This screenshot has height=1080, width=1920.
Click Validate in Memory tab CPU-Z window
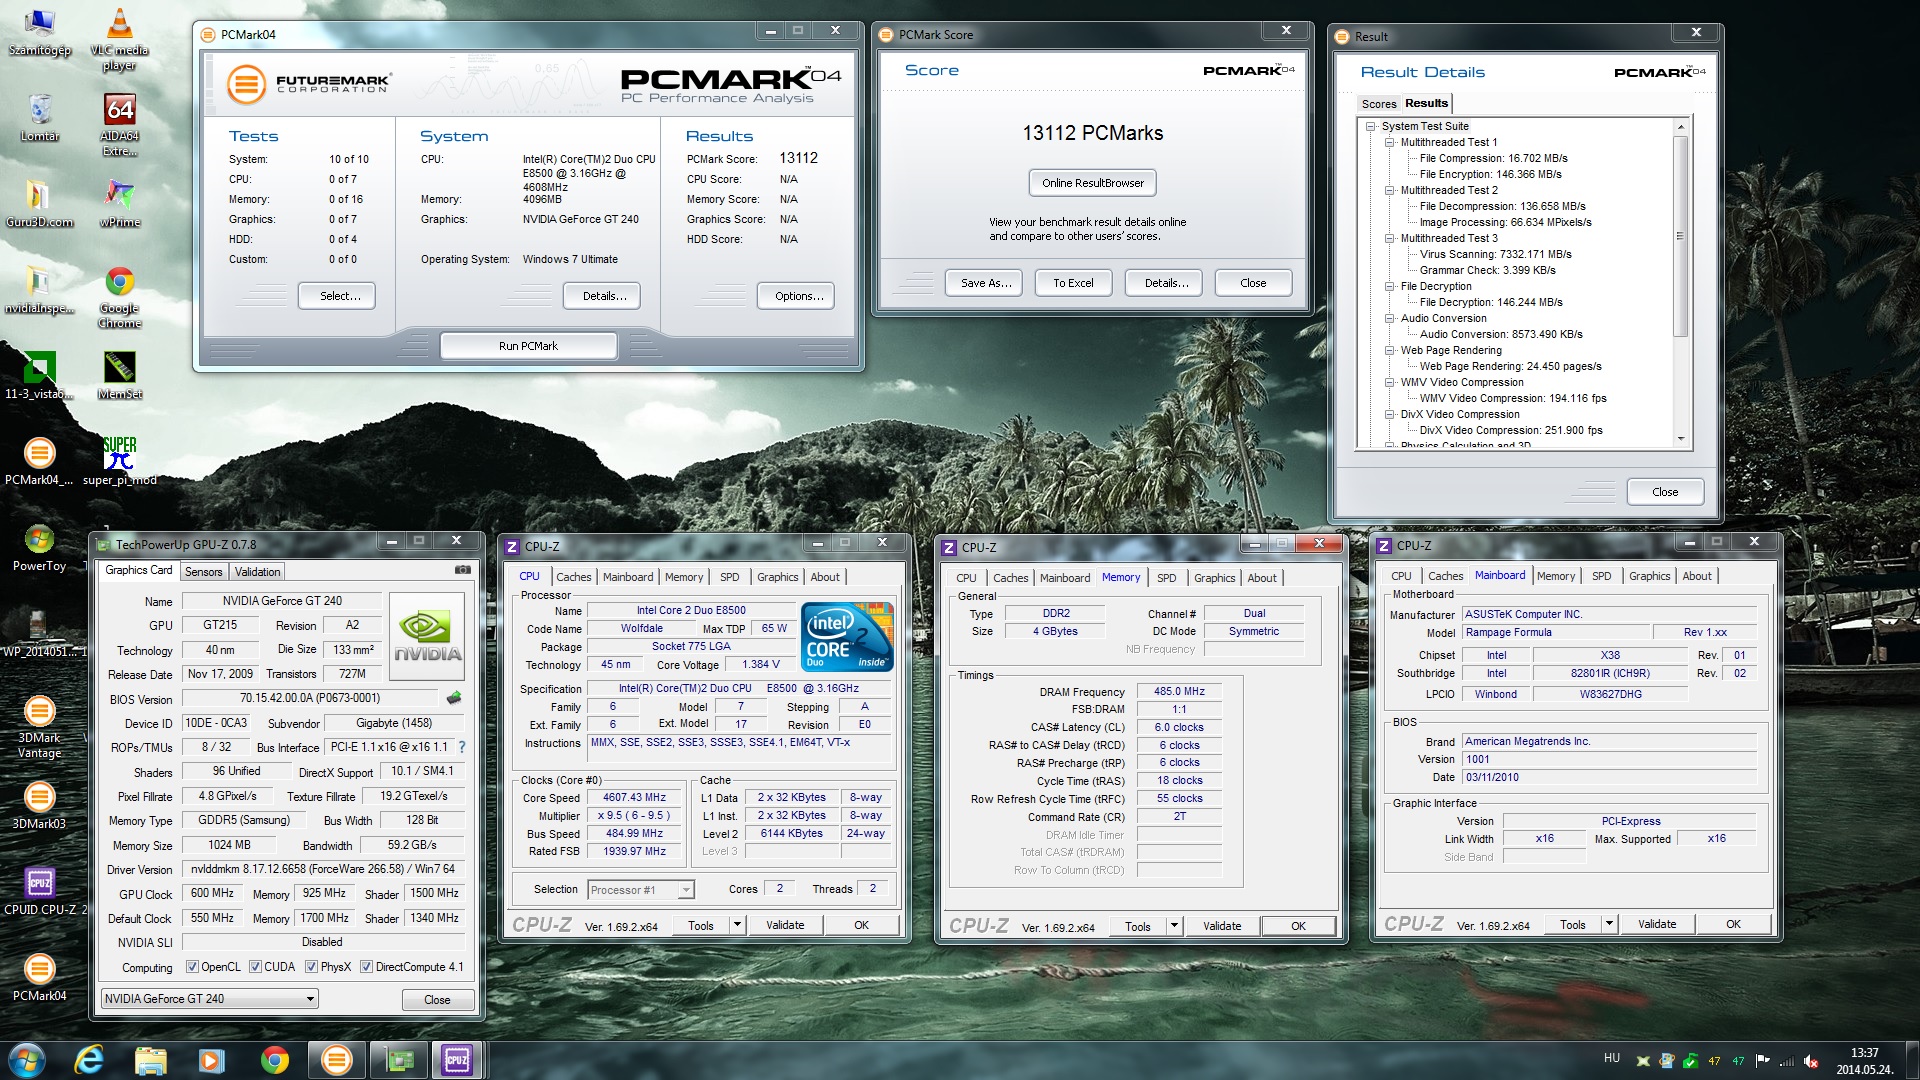1222,926
